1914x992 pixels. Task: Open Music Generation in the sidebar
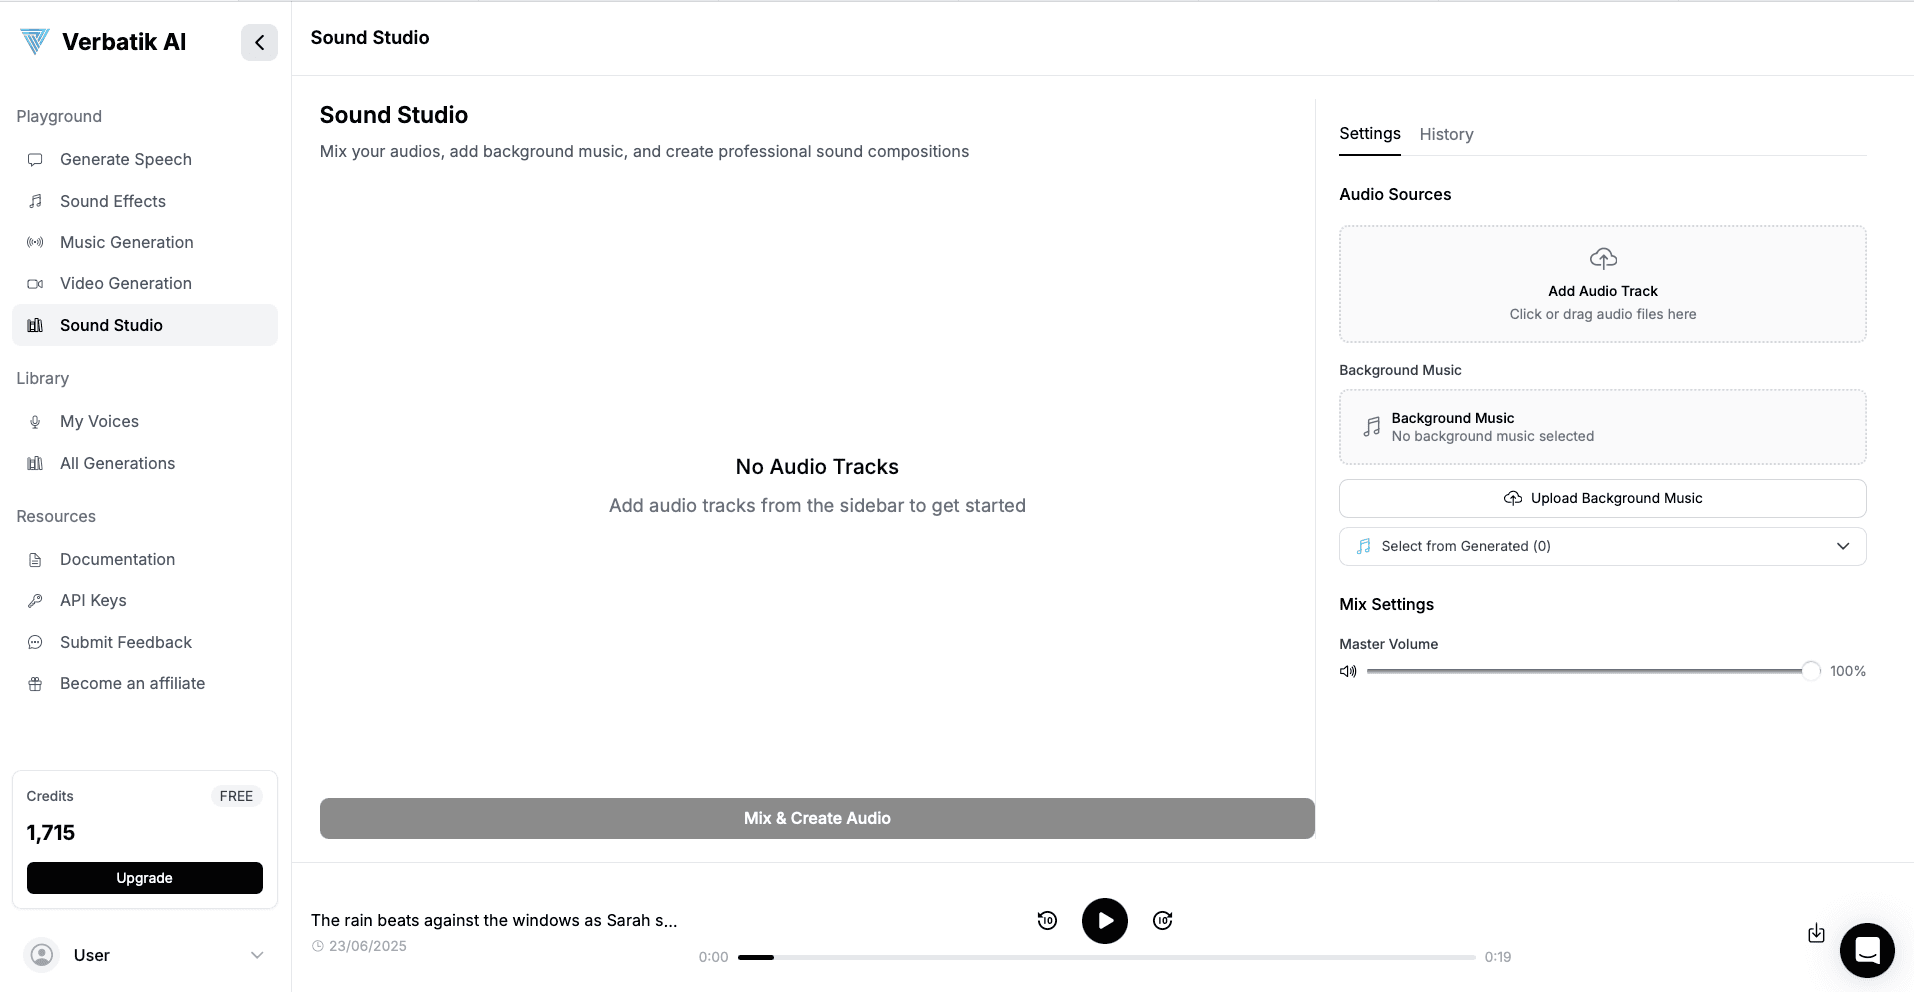tap(127, 242)
